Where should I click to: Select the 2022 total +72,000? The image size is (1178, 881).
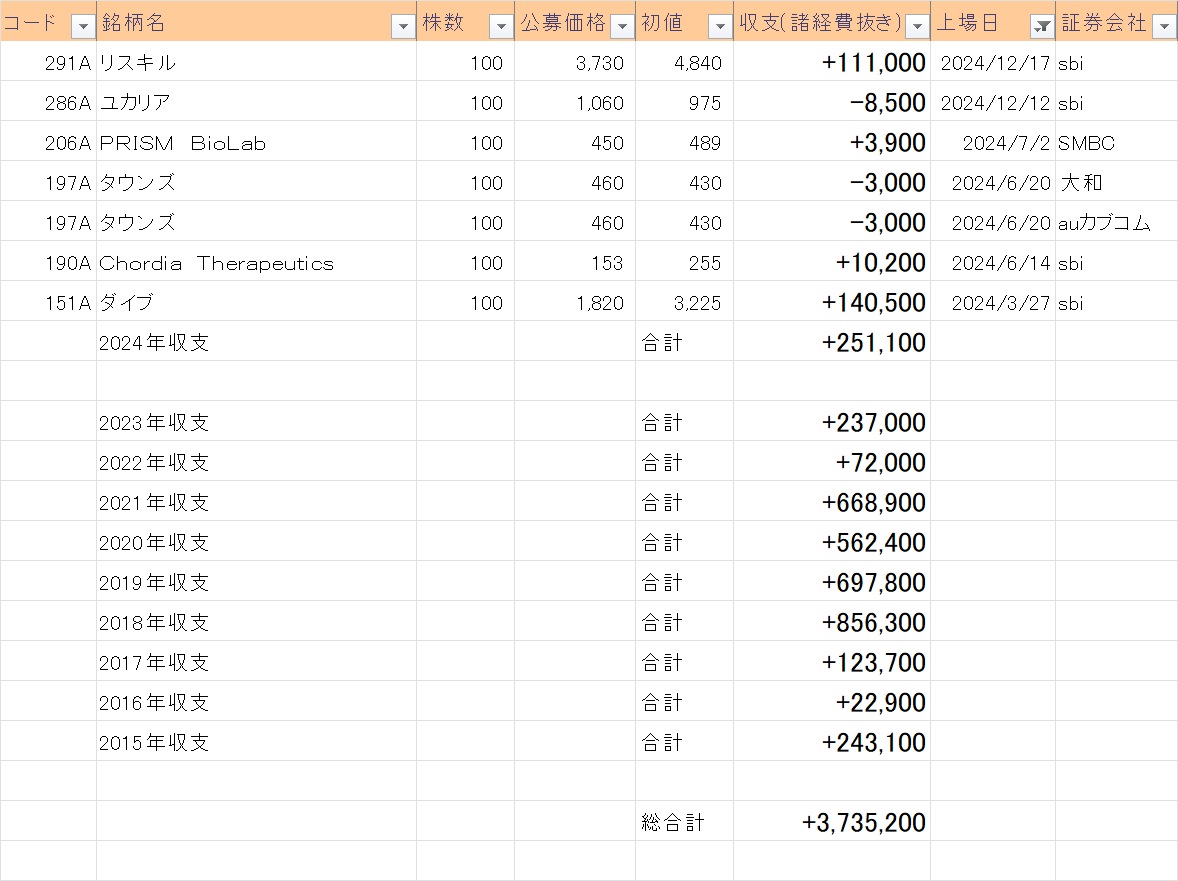pos(832,461)
